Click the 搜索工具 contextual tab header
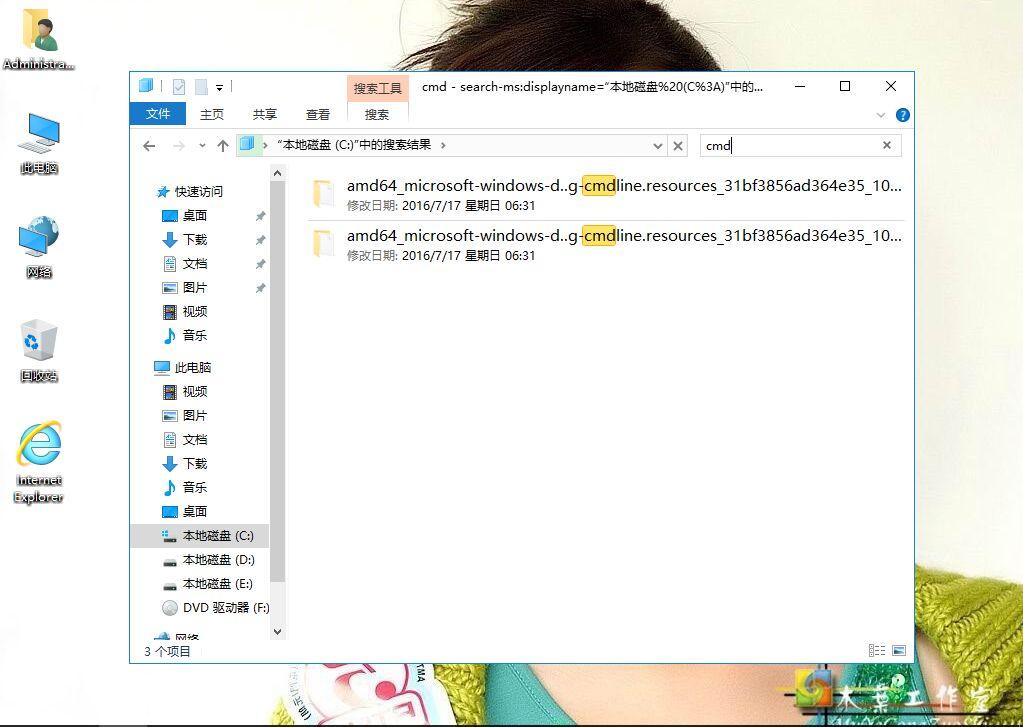Viewport: 1023px width, 727px height. click(377, 89)
